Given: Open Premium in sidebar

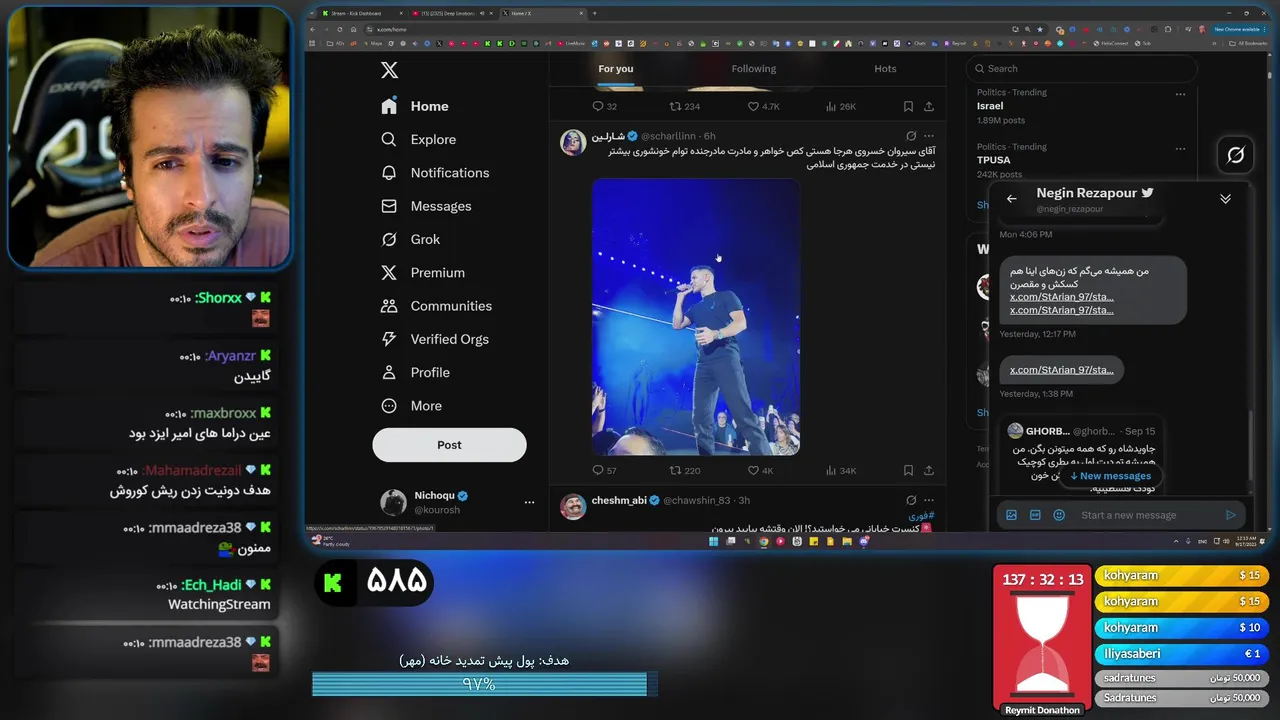Looking at the screenshot, I should (x=424, y=273).
